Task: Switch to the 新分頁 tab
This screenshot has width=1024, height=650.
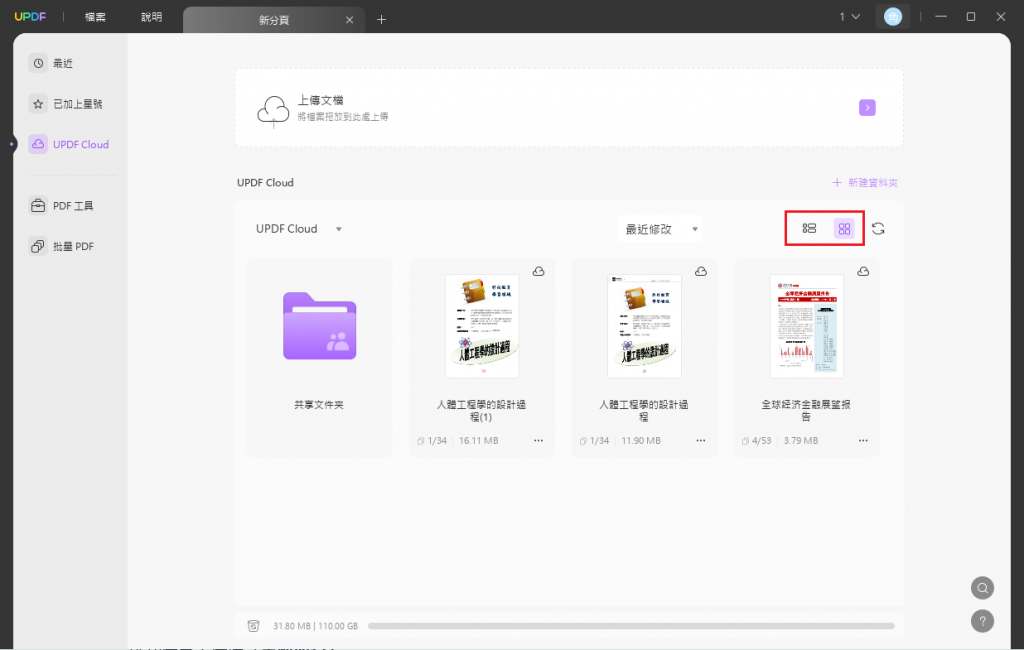Action: 274,20
